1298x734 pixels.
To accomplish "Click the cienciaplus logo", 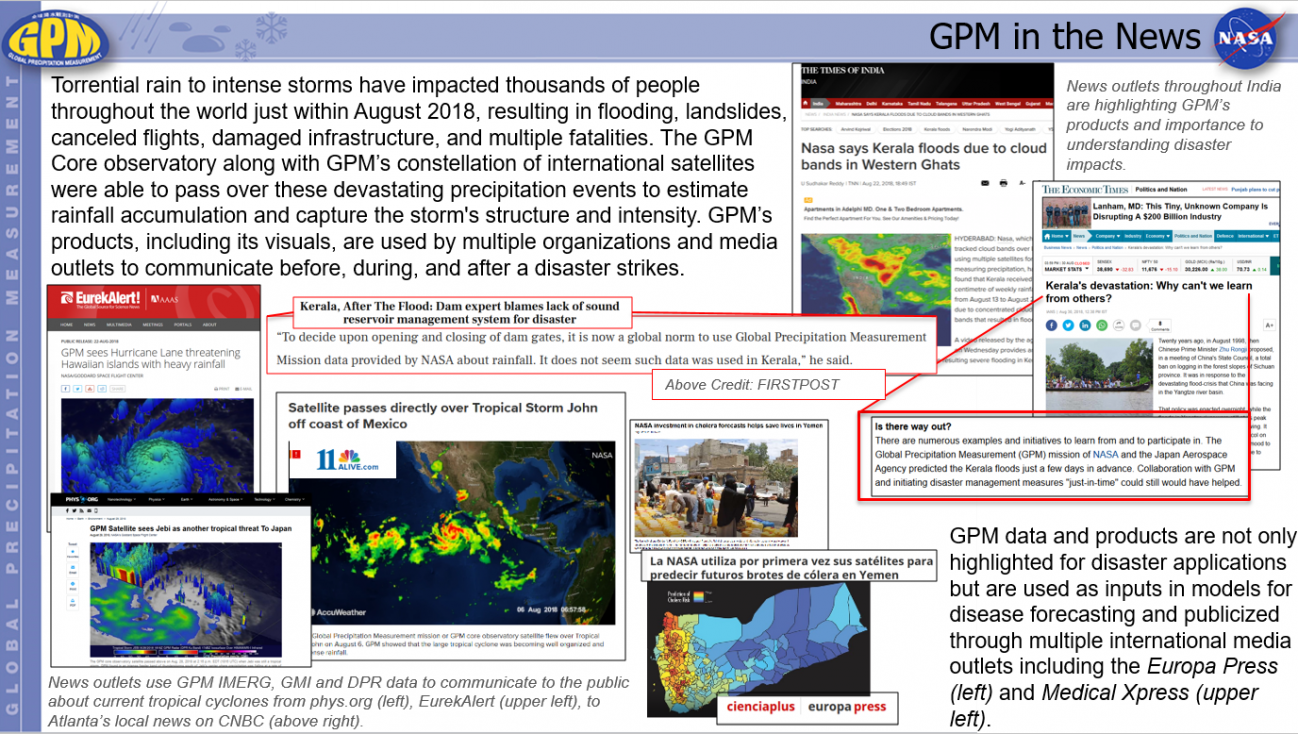I will 762,705.
